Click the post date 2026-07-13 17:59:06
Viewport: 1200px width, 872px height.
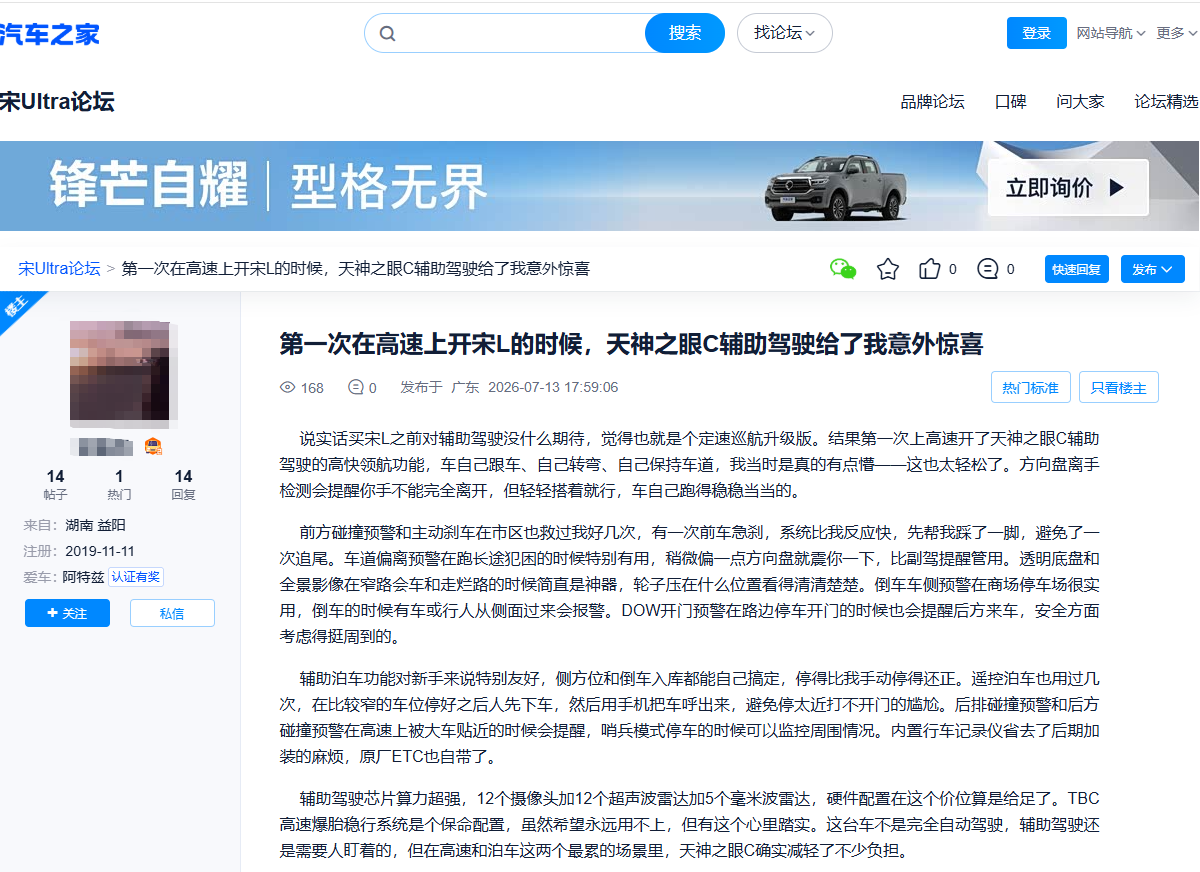(553, 388)
